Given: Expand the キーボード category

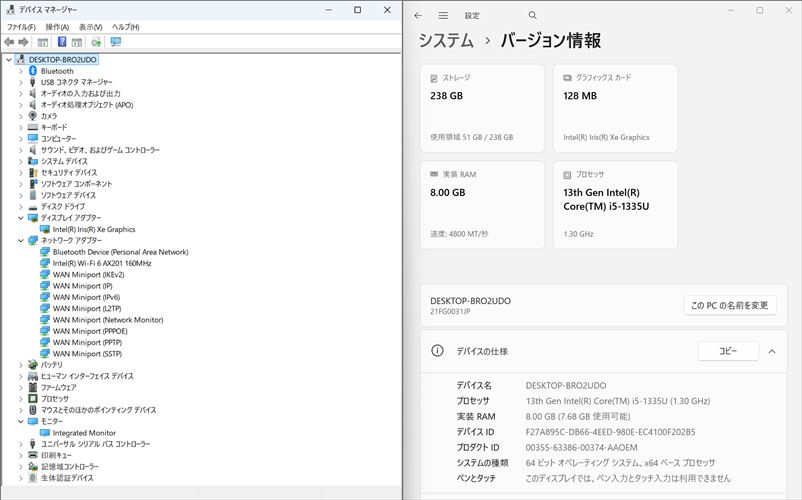Looking at the screenshot, I should (x=20, y=127).
